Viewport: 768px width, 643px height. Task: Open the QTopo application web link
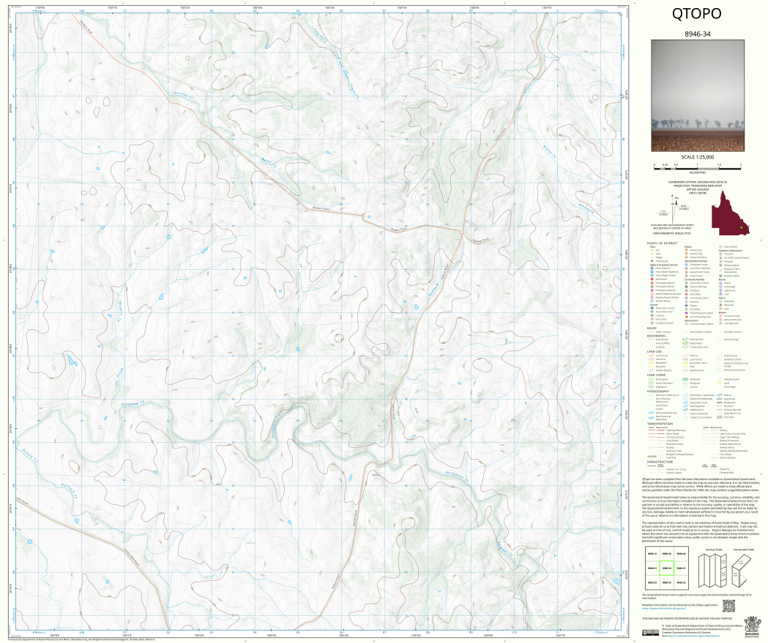point(662,609)
